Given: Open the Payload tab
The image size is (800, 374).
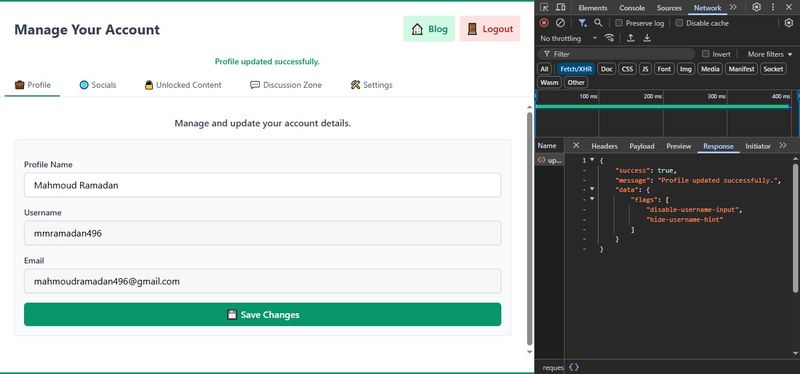Looking at the screenshot, I should coord(642,146).
